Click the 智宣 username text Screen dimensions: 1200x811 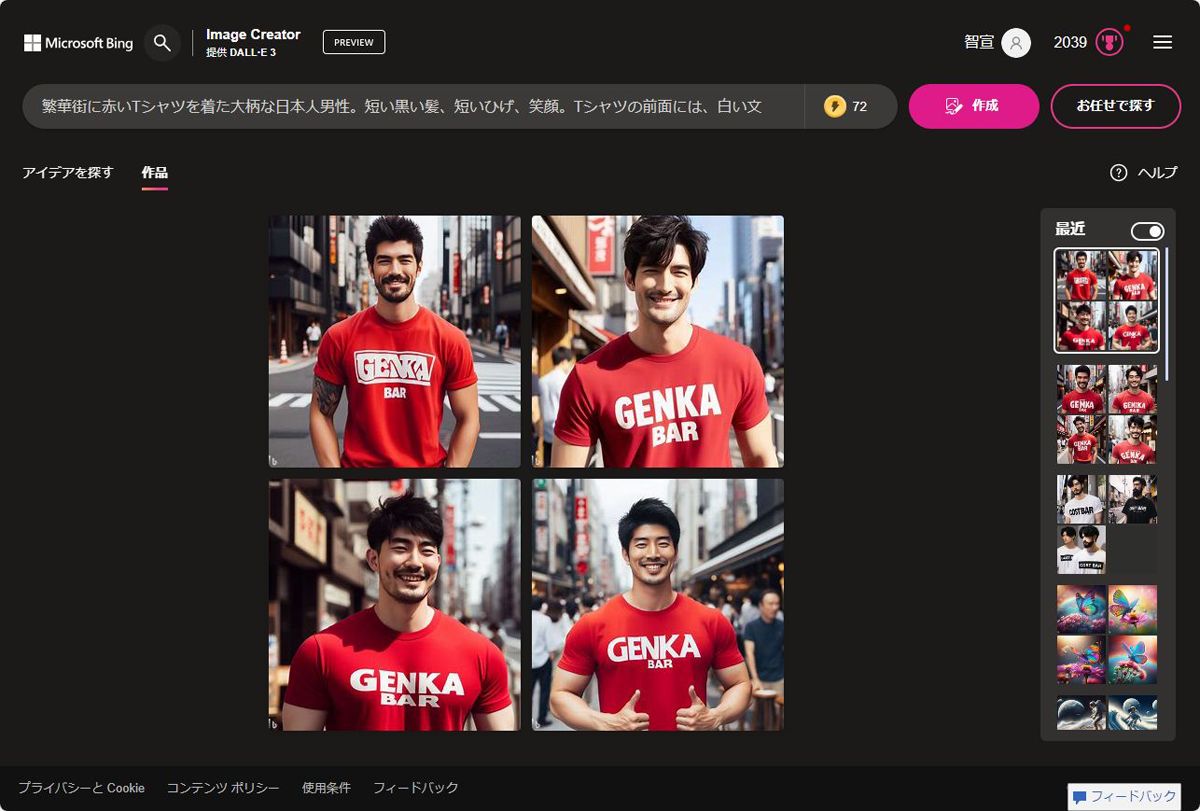point(979,43)
